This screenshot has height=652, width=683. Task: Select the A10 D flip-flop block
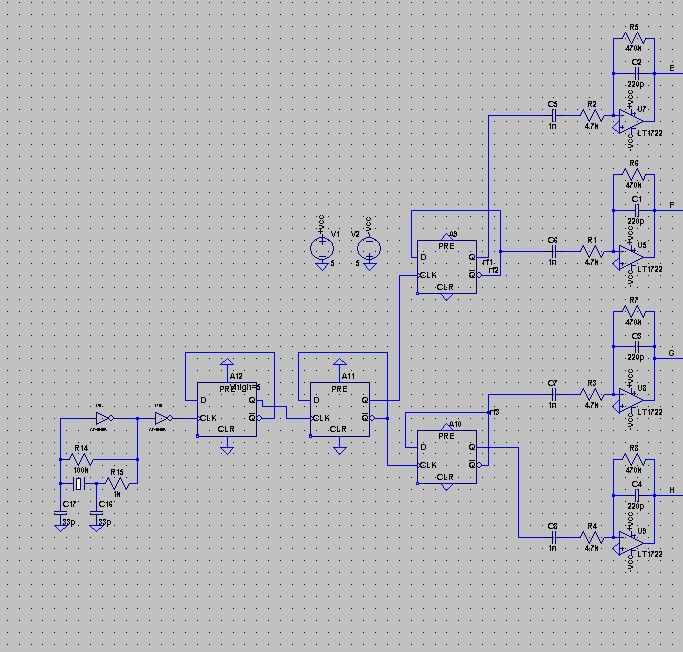click(x=447, y=457)
